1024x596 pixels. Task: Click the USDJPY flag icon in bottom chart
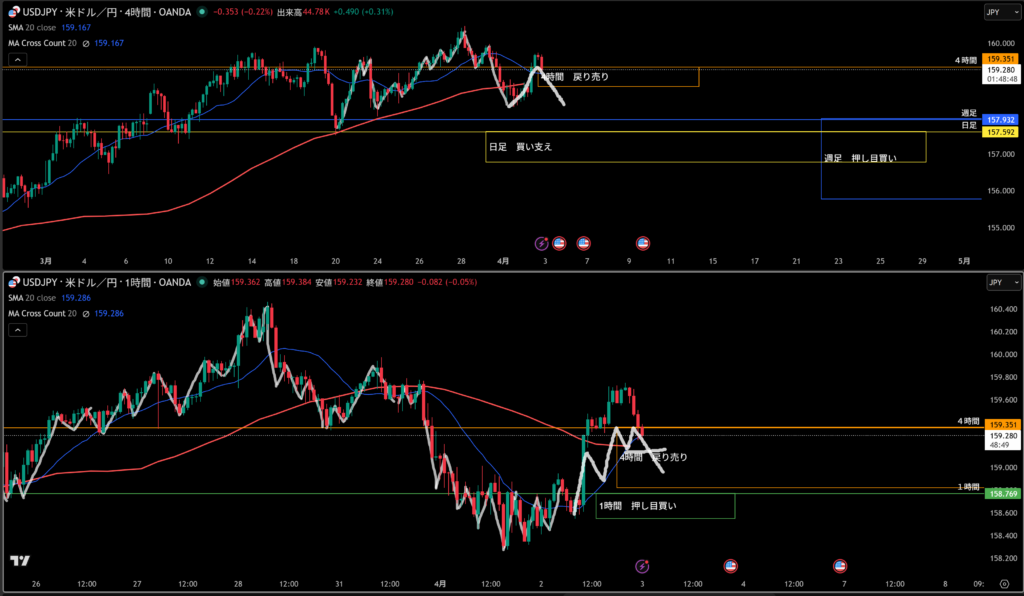(13, 282)
